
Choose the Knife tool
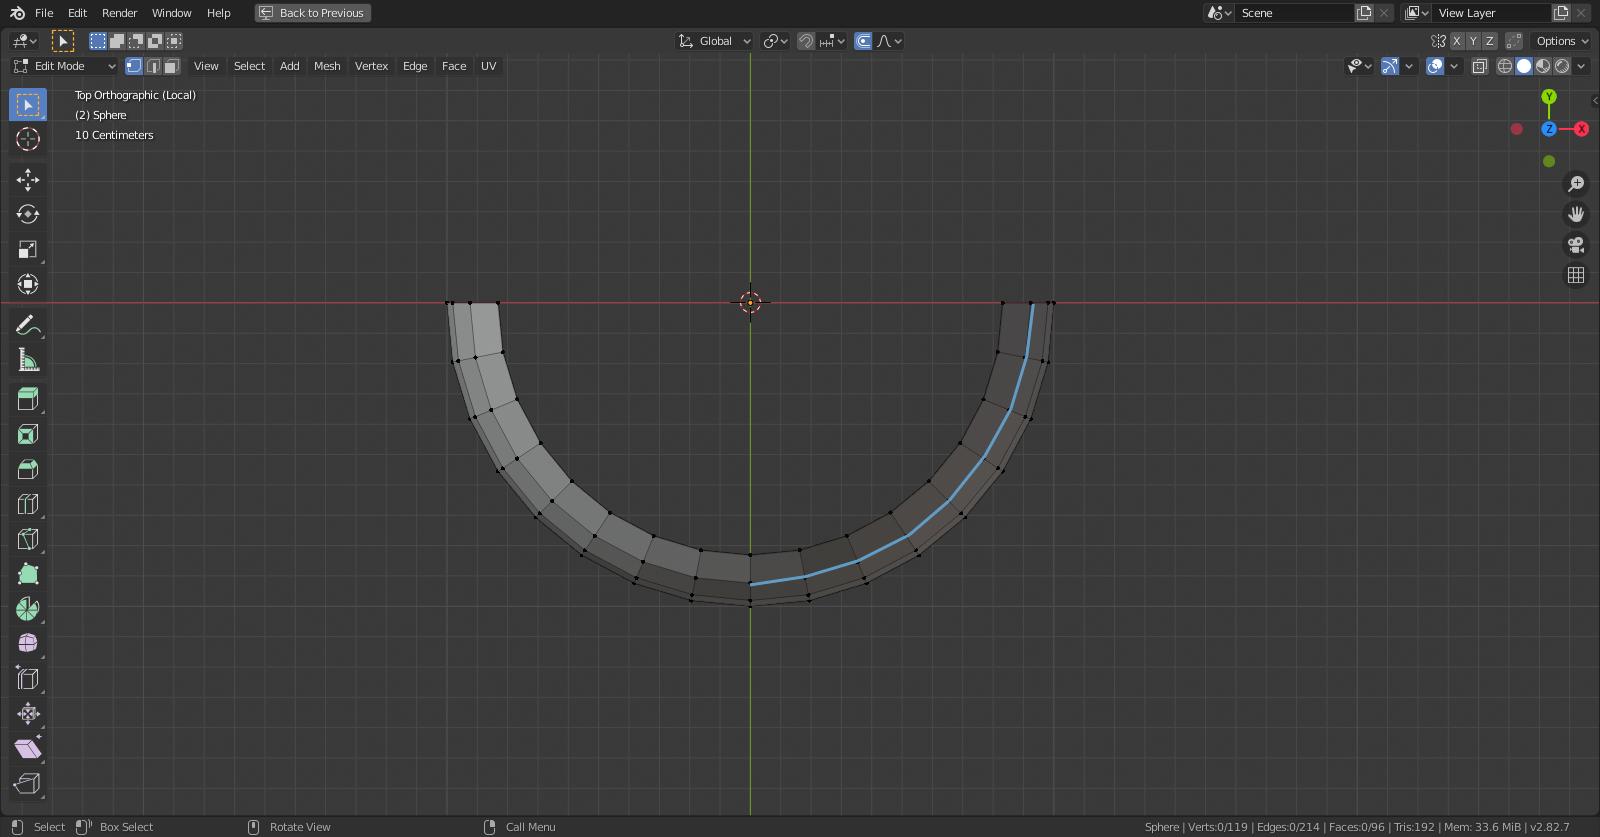coord(28,540)
